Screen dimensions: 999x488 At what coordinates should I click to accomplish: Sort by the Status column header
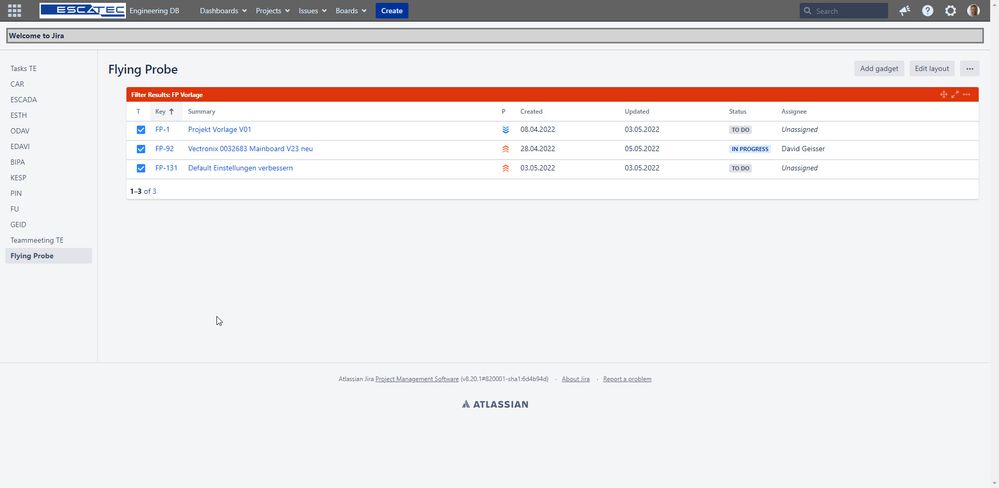pos(738,111)
